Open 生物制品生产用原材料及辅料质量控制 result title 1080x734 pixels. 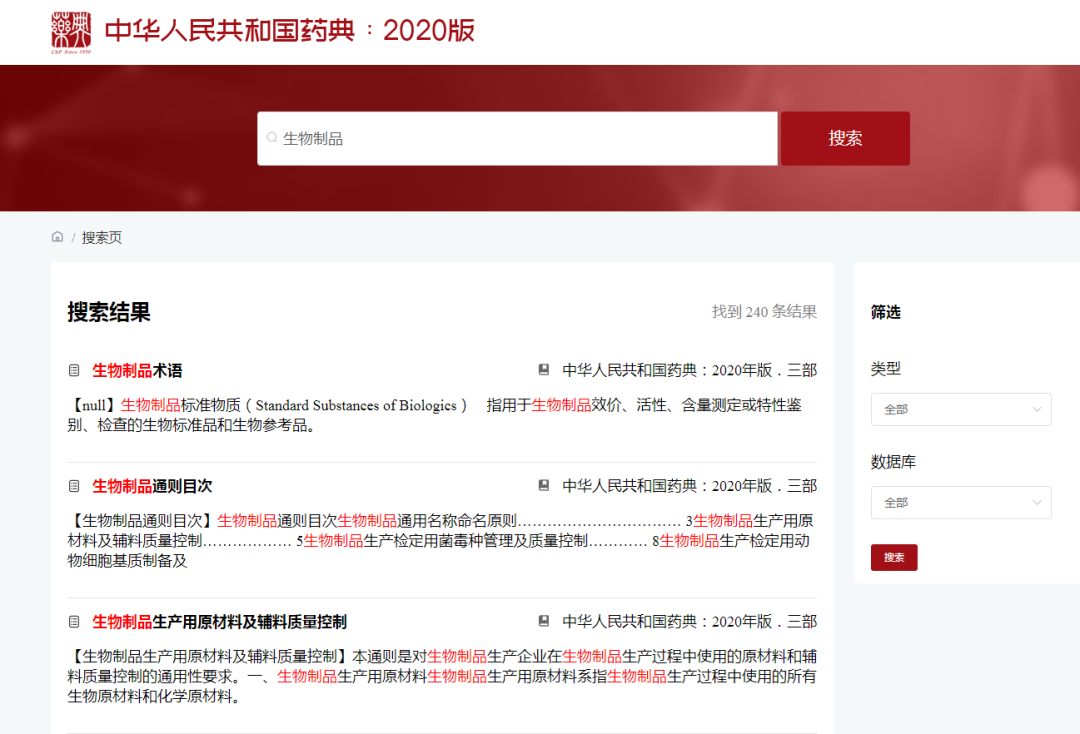[219, 622]
